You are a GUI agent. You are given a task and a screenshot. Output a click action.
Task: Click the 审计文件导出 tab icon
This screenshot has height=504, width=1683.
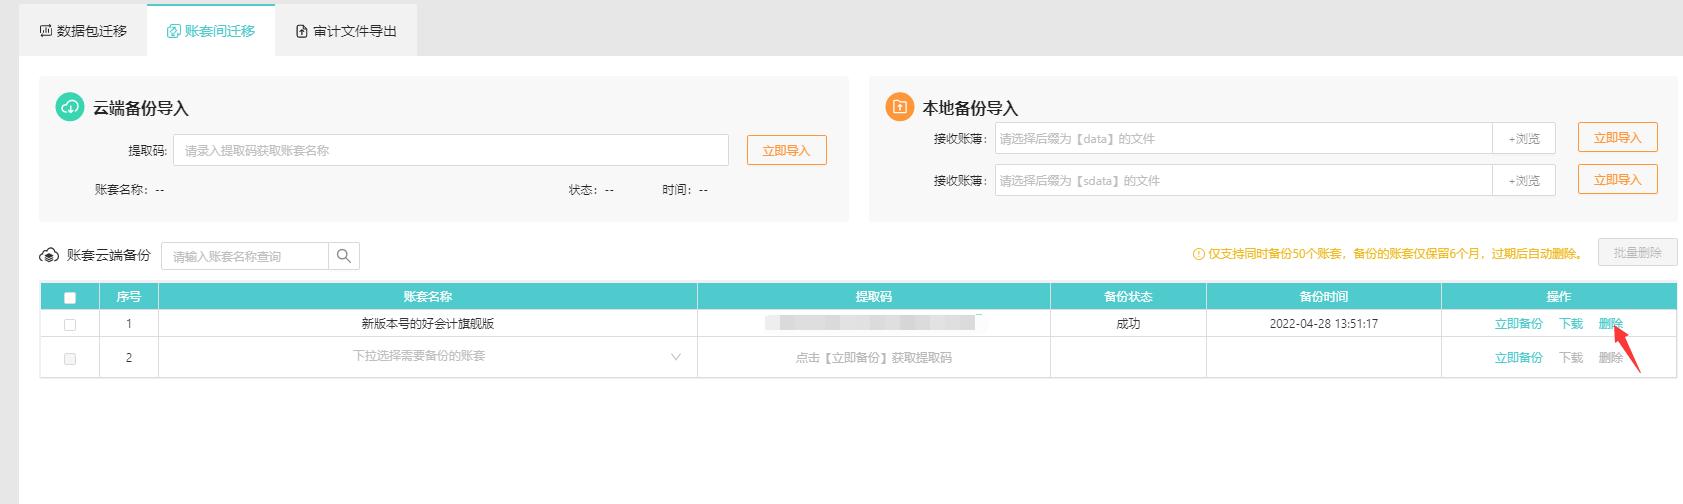coord(301,31)
